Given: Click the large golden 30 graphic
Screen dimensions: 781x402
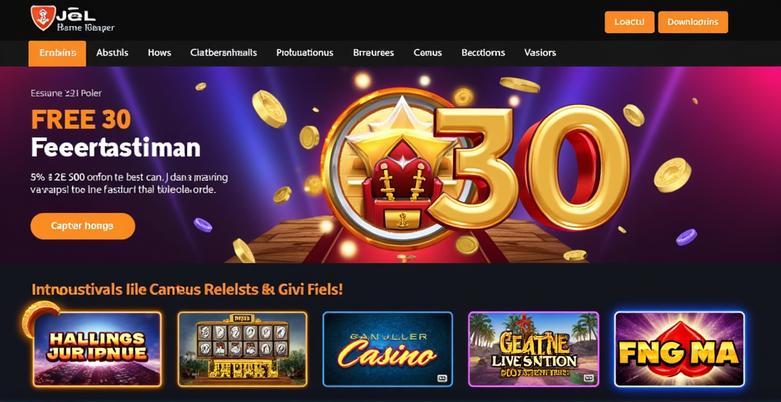Looking at the screenshot, I should pyautogui.click(x=530, y=167).
